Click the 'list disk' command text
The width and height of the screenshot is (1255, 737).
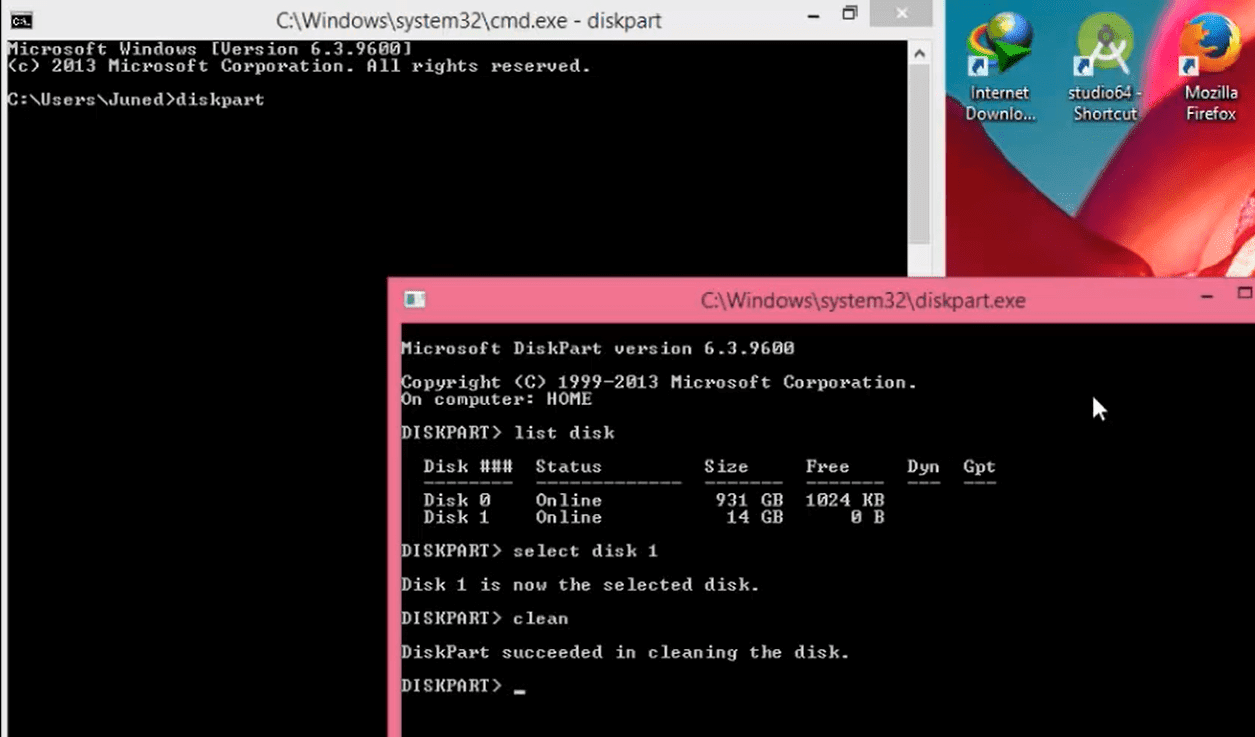tap(564, 433)
